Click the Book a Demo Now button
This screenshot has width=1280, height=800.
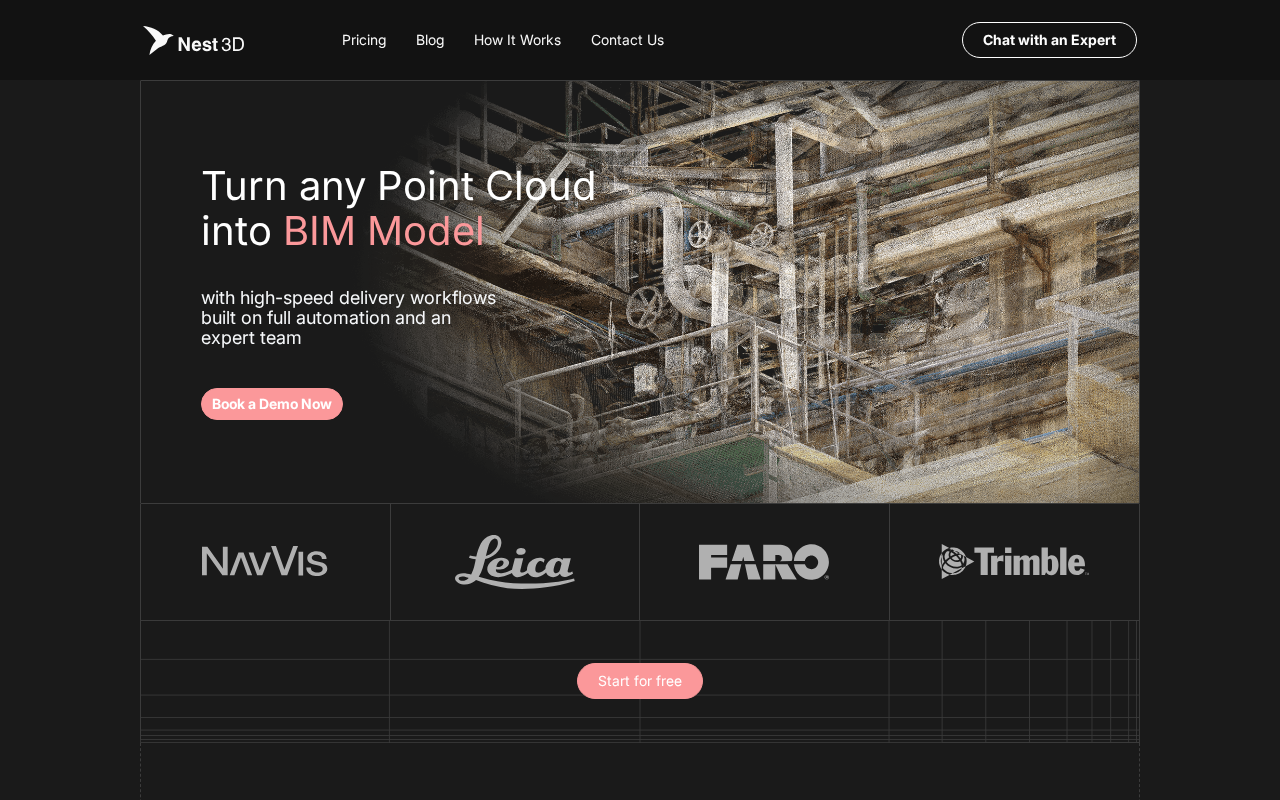pos(272,404)
